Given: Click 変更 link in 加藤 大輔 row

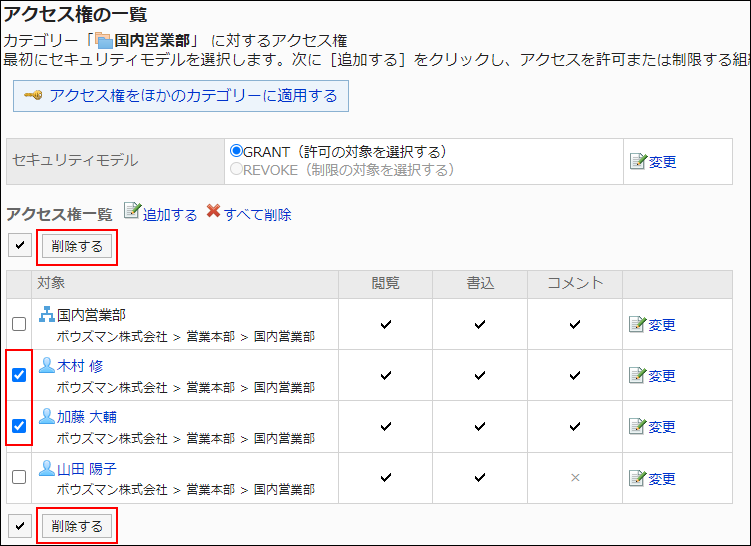Looking at the screenshot, I should click(x=662, y=426).
